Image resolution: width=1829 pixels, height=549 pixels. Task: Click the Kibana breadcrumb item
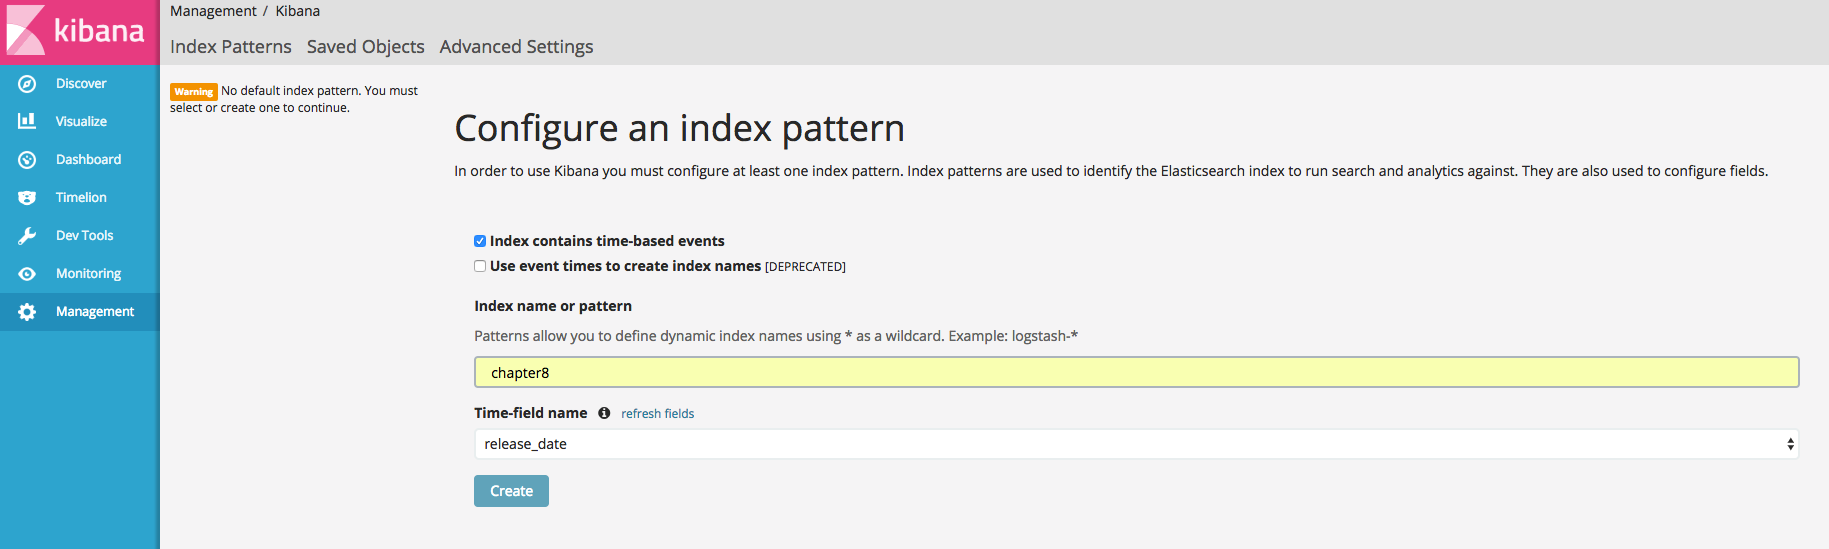pos(298,11)
